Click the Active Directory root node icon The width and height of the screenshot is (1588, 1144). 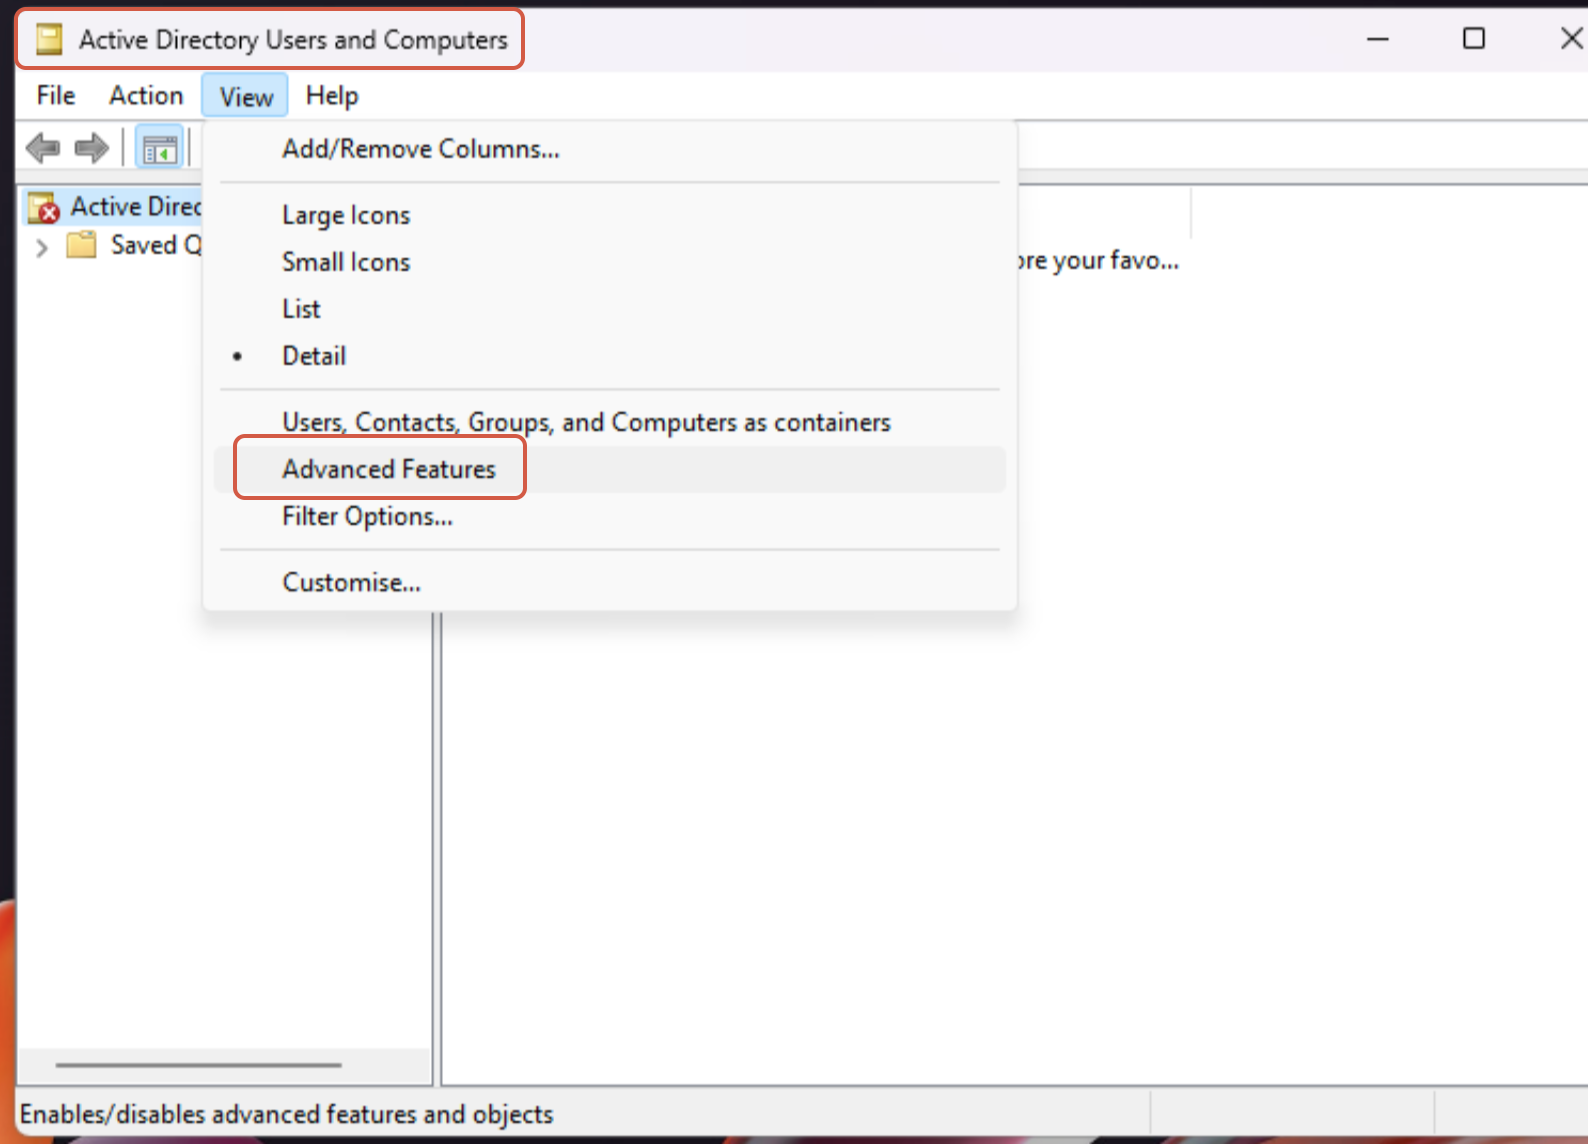pos(44,207)
